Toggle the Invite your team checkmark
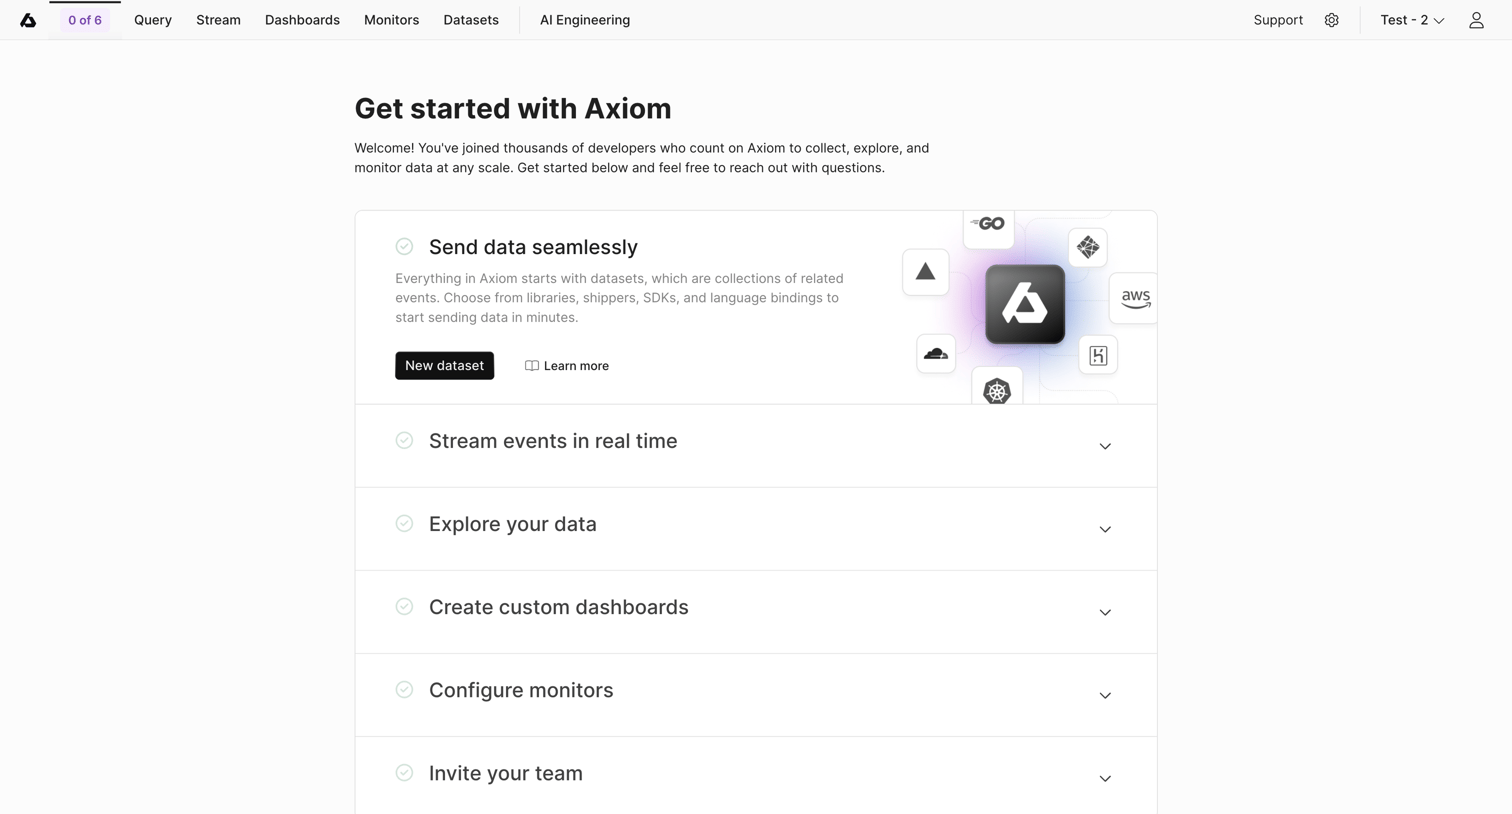This screenshot has height=814, width=1512. click(x=404, y=772)
